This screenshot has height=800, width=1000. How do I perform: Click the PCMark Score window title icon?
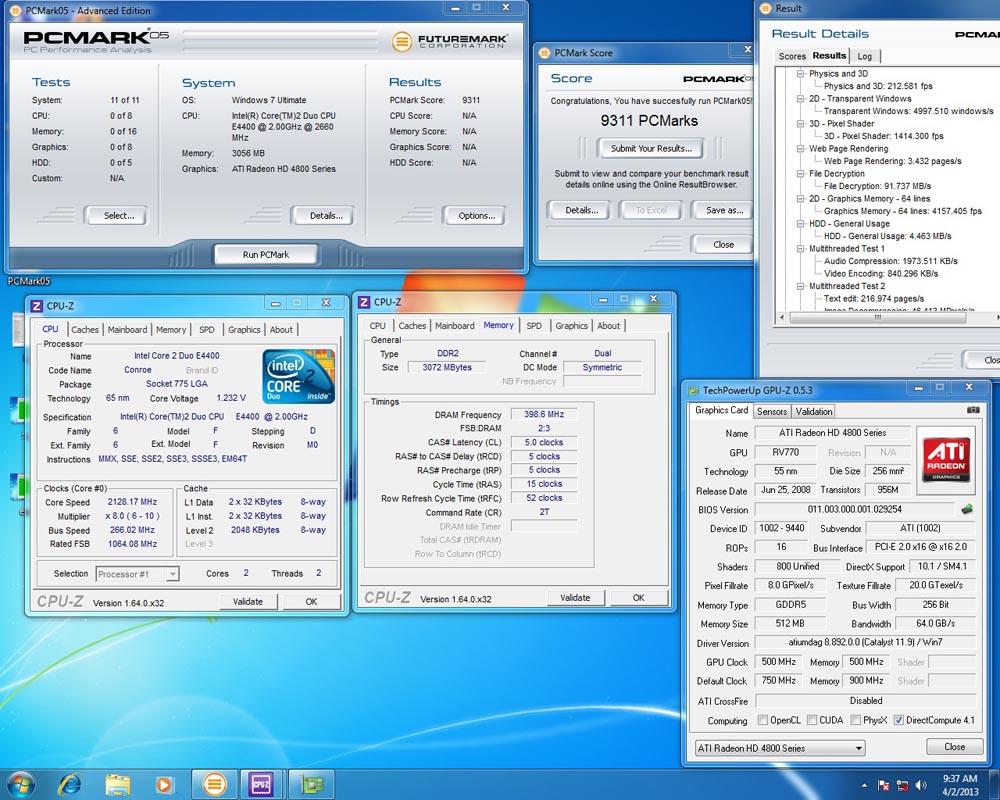pos(545,53)
